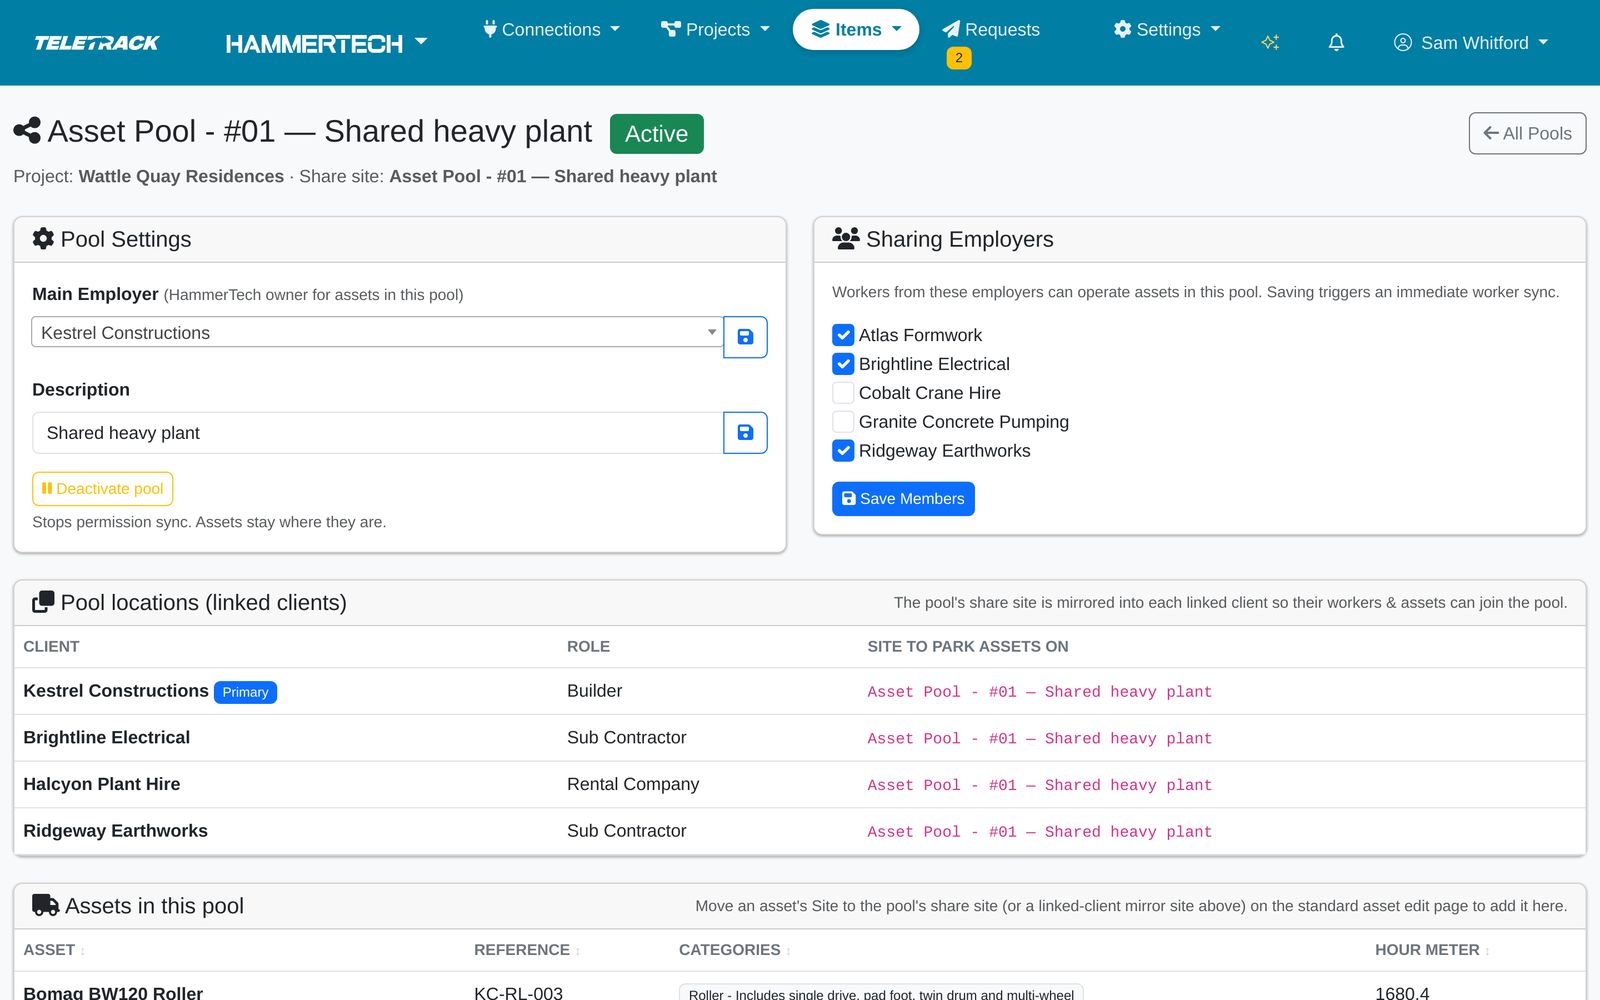Expand the Settings dropdown in navbar

[1167, 30]
